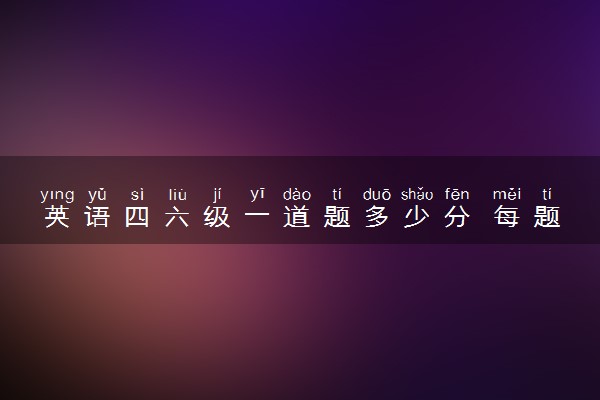Select the character 语 in the title
600x400 pixels.
97,216
